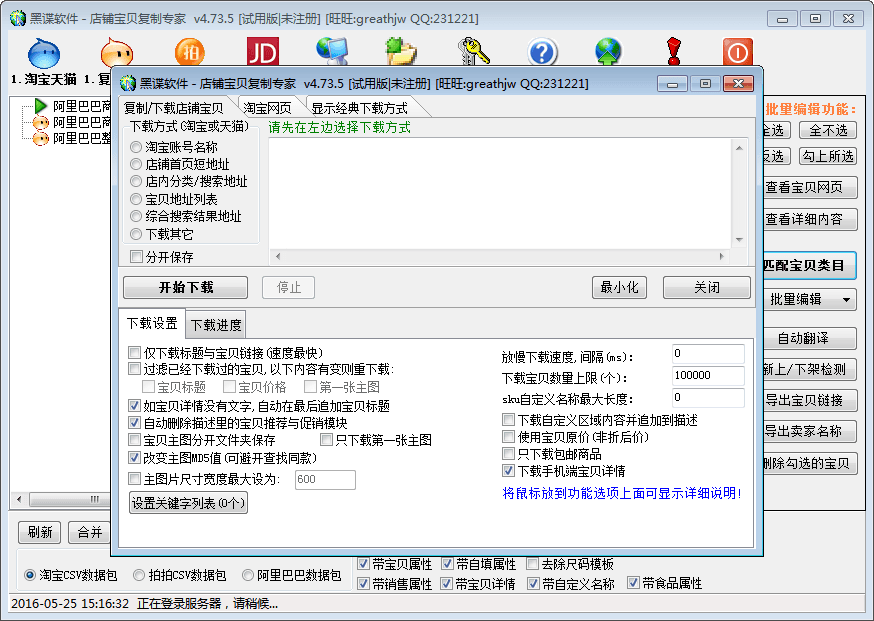The image size is (874, 621).
Task: Click the 下载宝贝数量上限 input field
Action: pos(707,376)
